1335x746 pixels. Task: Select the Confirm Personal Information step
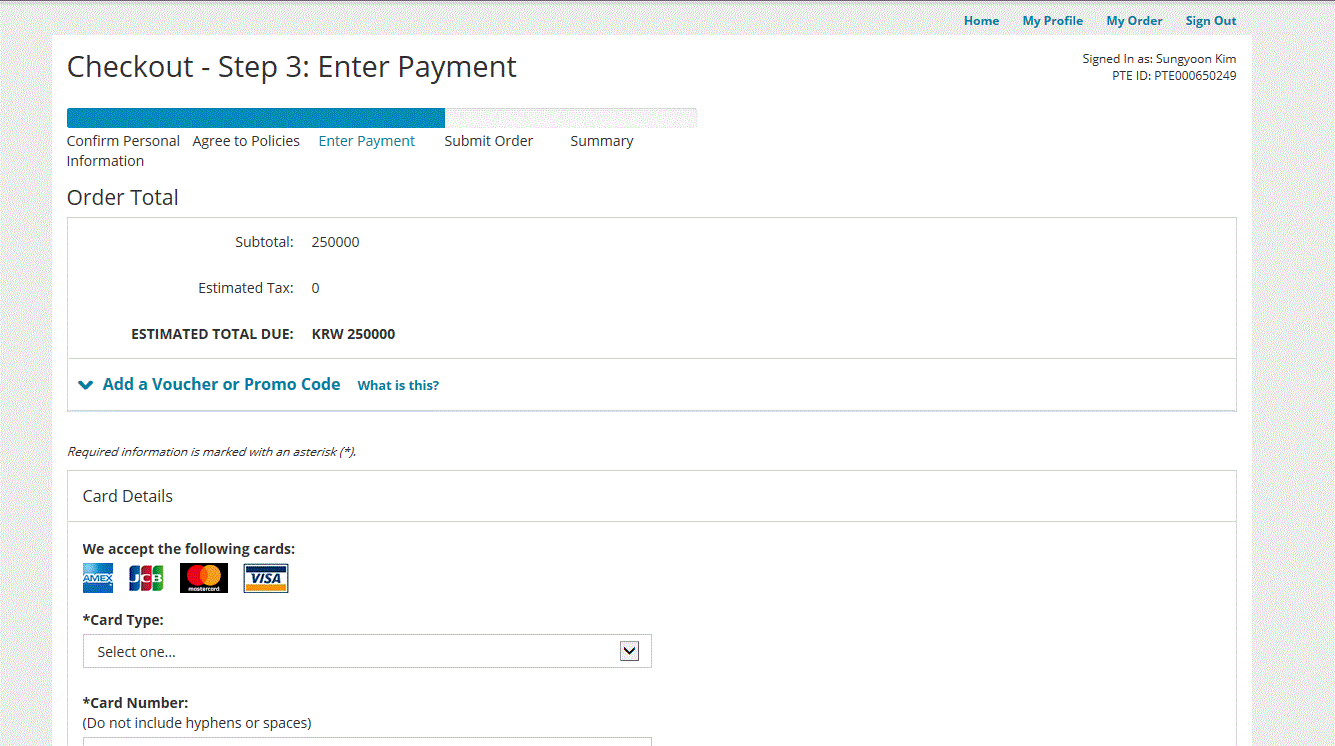point(123,150)
